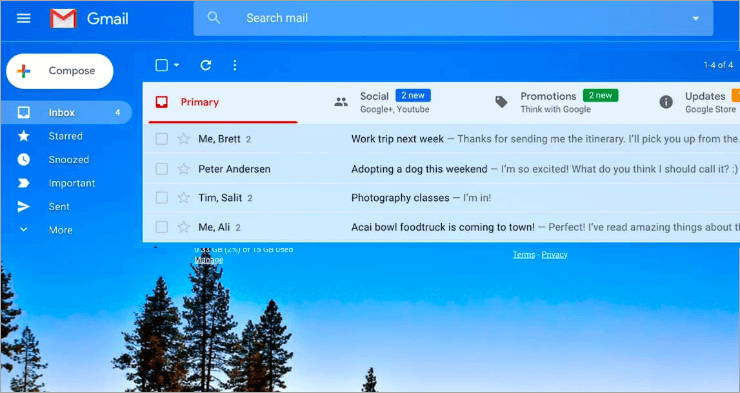Open the main menu hamburger icon
This screenshot has height=393, width=740.
point(24,18)
